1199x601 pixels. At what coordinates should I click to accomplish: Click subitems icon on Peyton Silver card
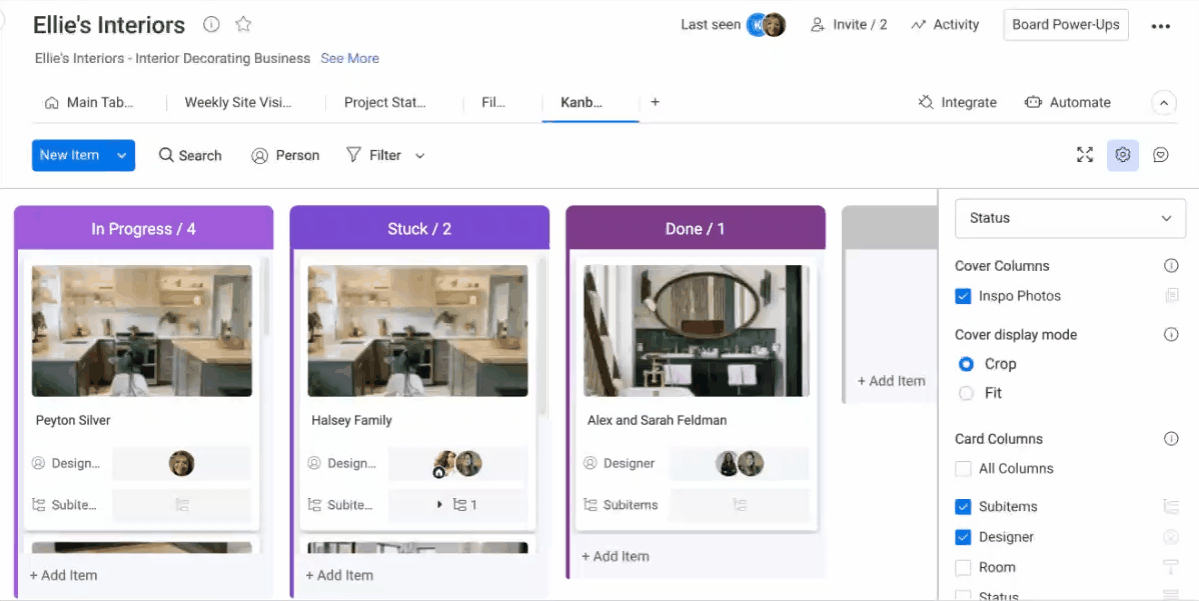point(182,505)
